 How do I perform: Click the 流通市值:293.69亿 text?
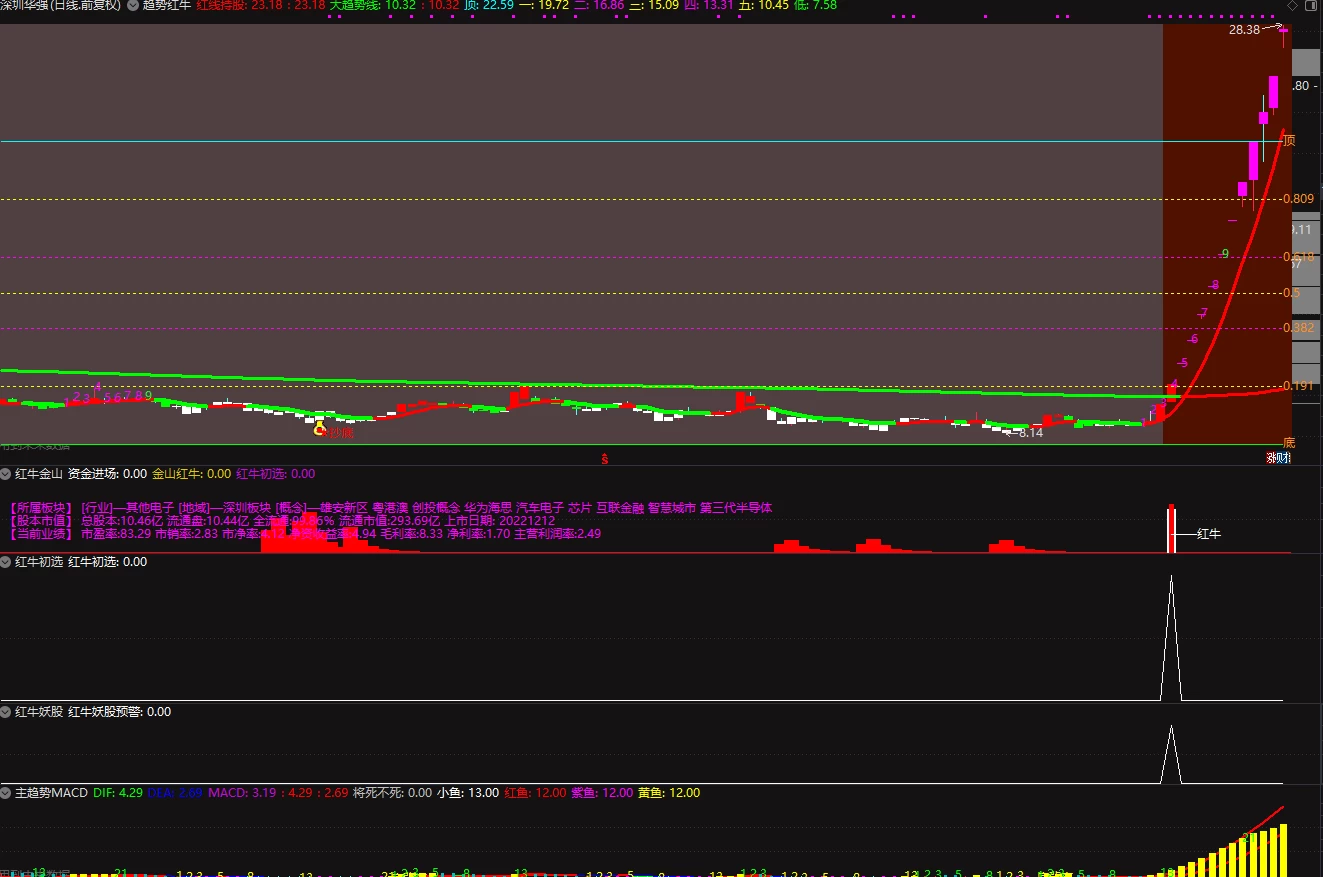tap(389, 521)
